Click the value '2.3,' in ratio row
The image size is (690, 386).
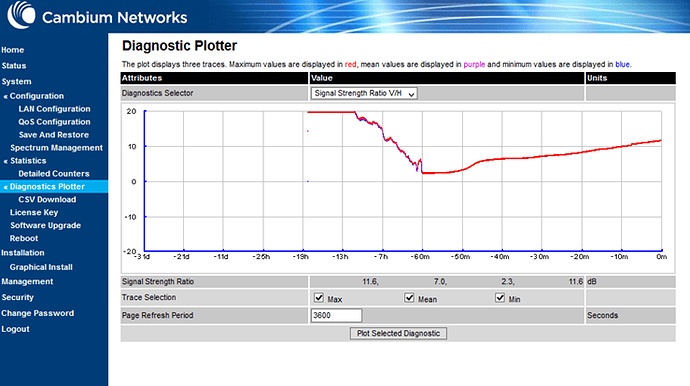508,282
